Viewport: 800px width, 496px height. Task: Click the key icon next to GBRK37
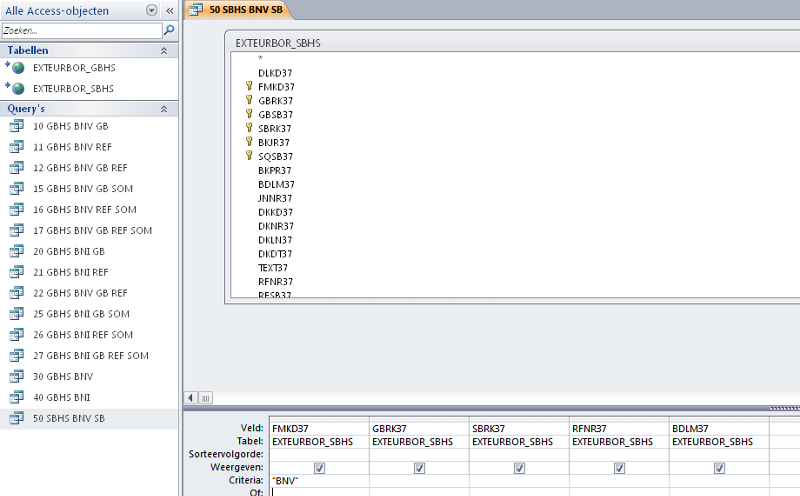click(x=249, y=100)
